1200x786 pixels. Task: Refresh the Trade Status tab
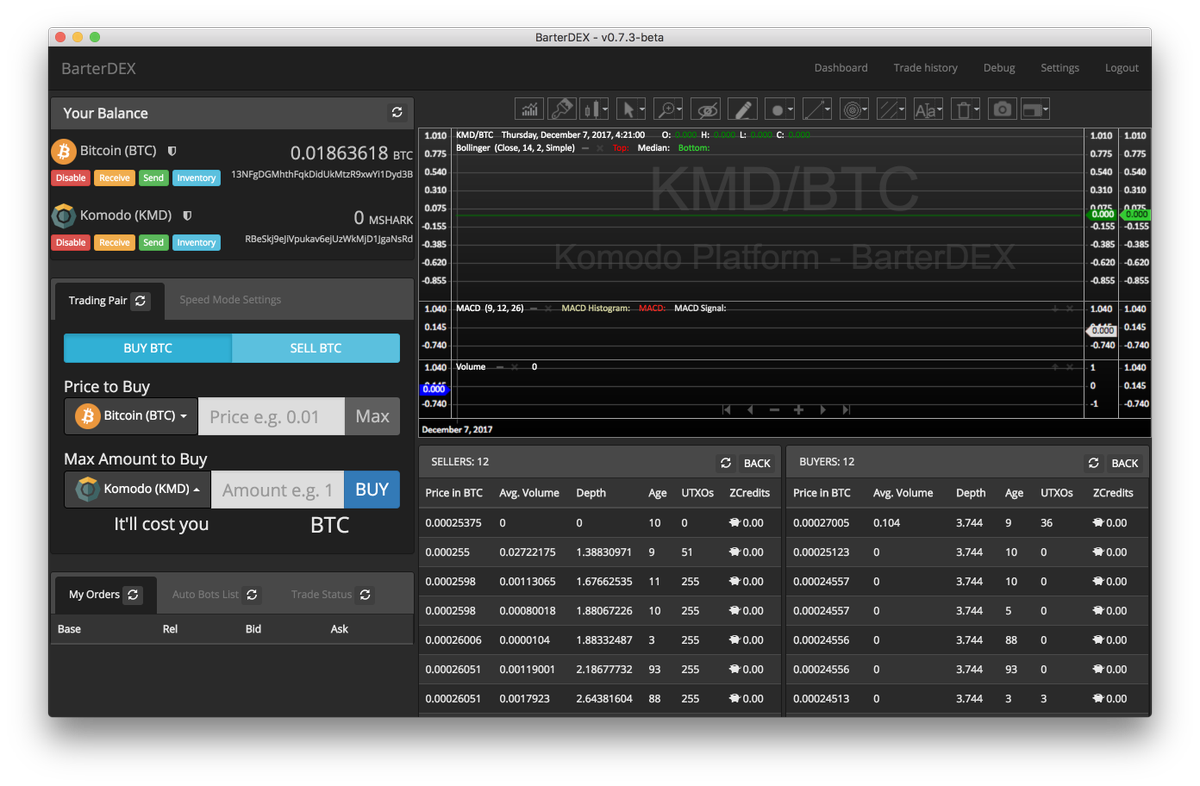tap(365, 595)
